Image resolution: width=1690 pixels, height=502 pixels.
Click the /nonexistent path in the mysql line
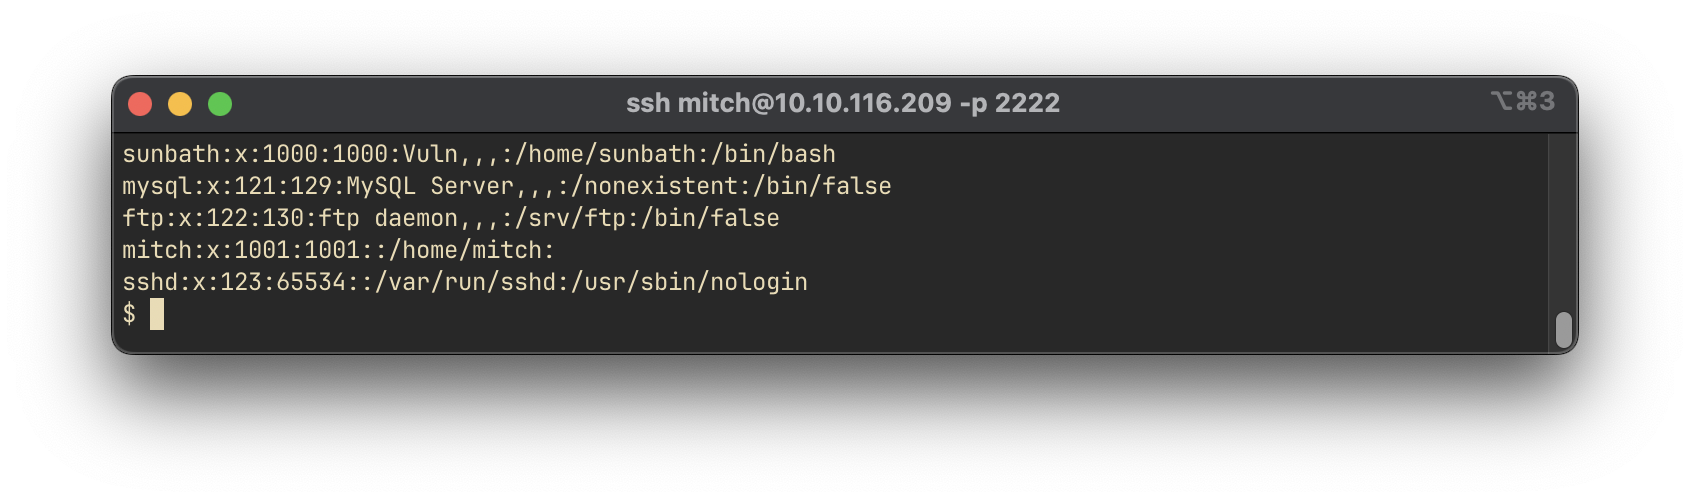[x=654, y=186]
